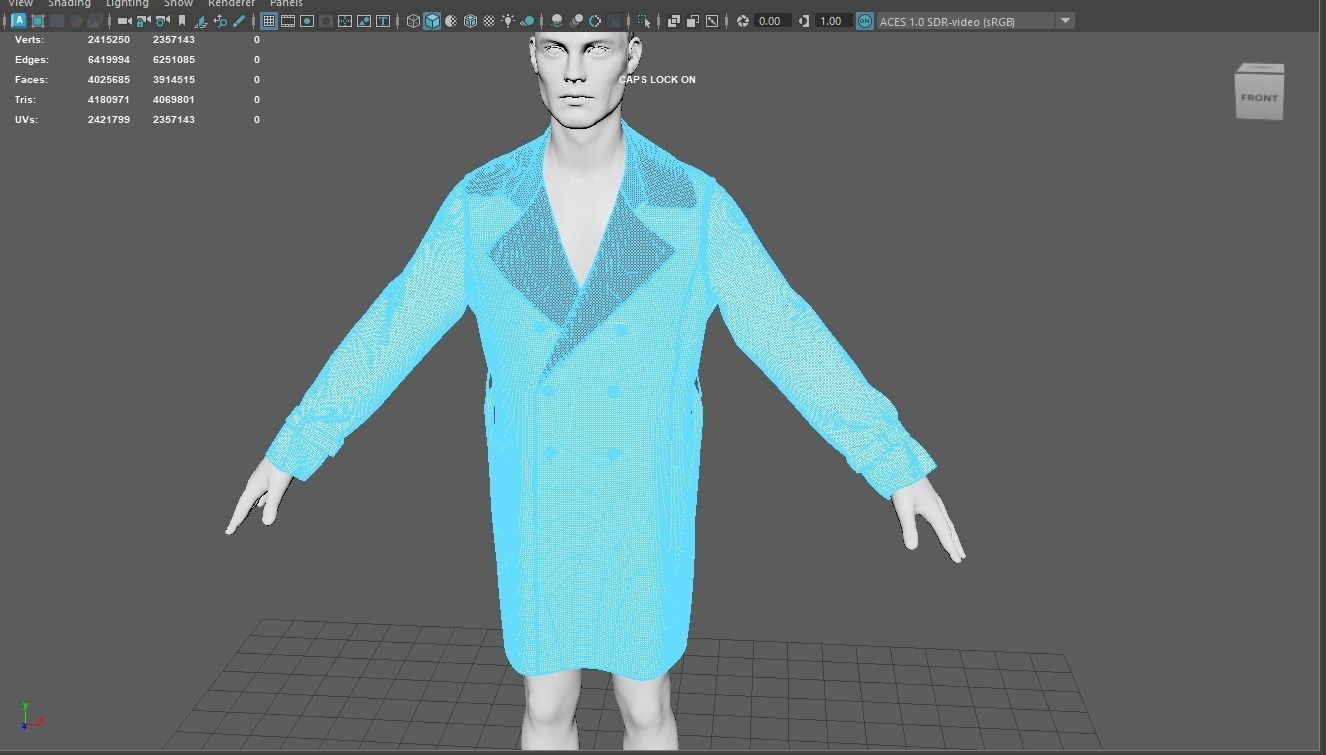Open the Renderer panel menu
1326x755 pixels.
231,4
